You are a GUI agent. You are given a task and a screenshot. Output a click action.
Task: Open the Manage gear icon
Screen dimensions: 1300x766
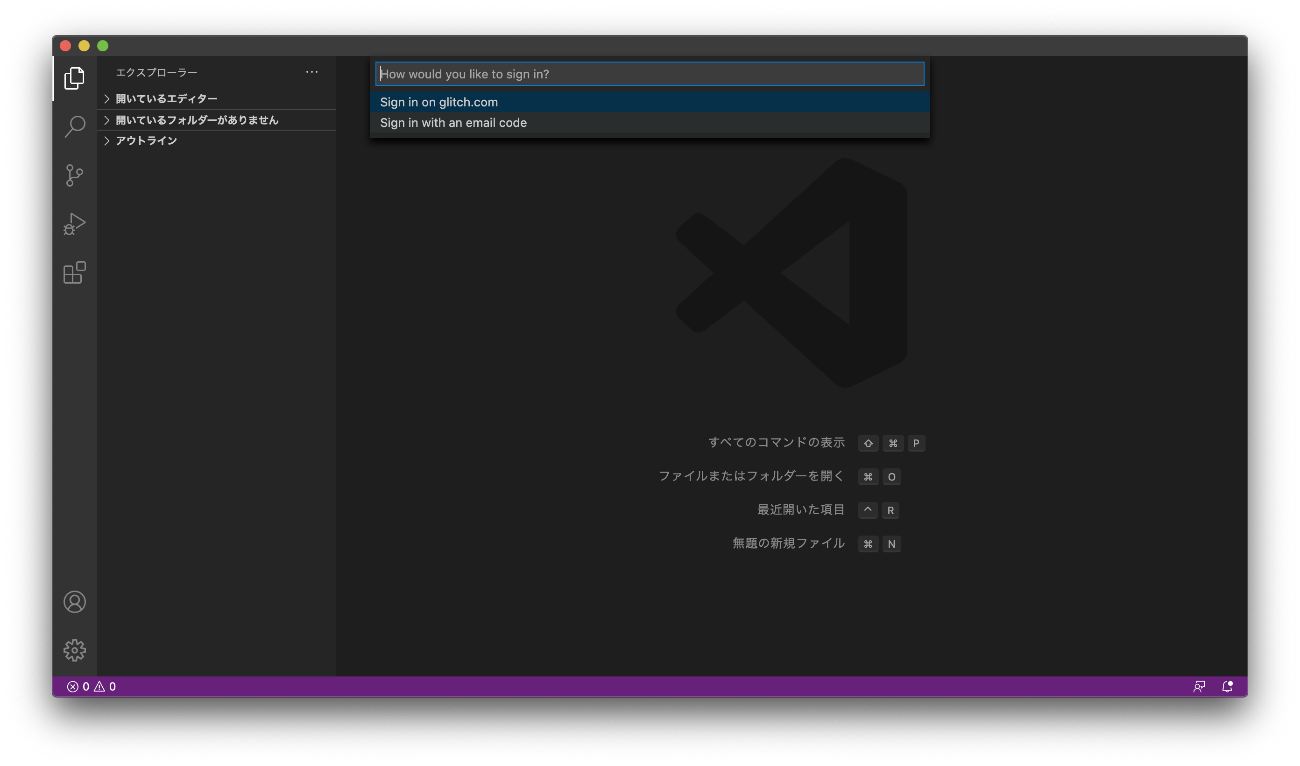74,650
